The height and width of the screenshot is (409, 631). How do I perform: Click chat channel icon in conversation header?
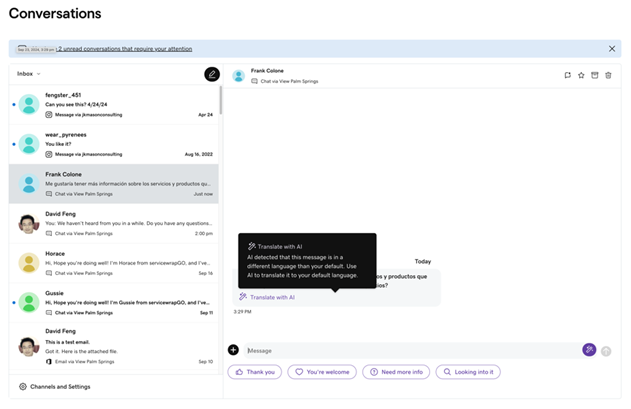point(254,81)
